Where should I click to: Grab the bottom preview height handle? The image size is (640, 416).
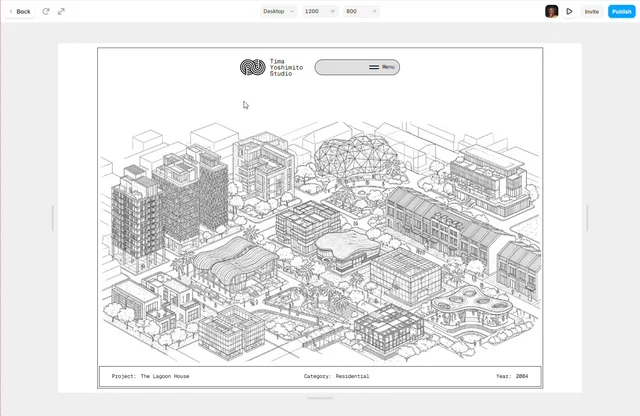tap(320, 398)
